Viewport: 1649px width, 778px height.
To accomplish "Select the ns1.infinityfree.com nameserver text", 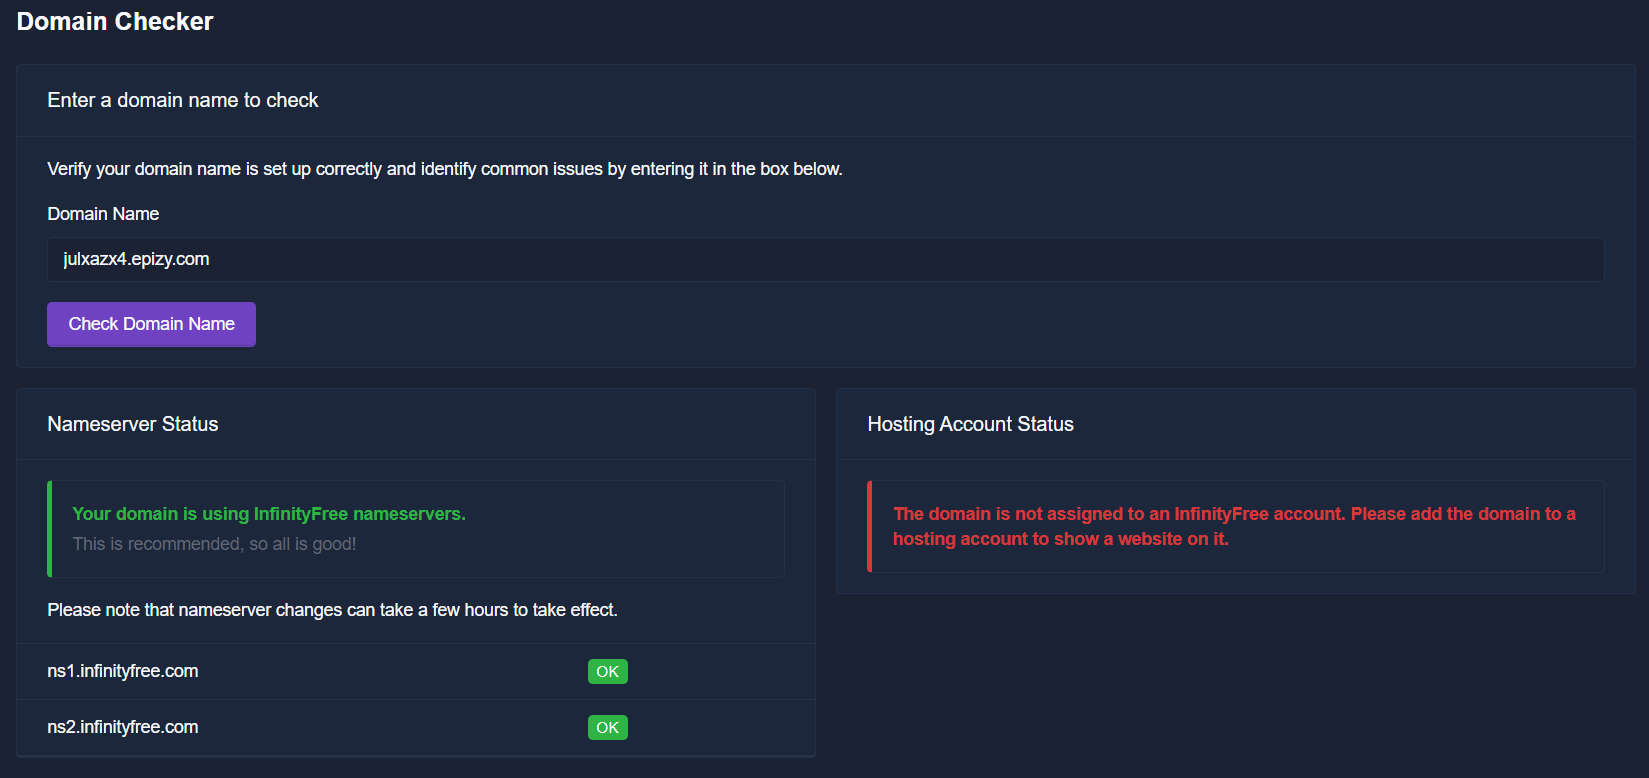I will (123, 671).
